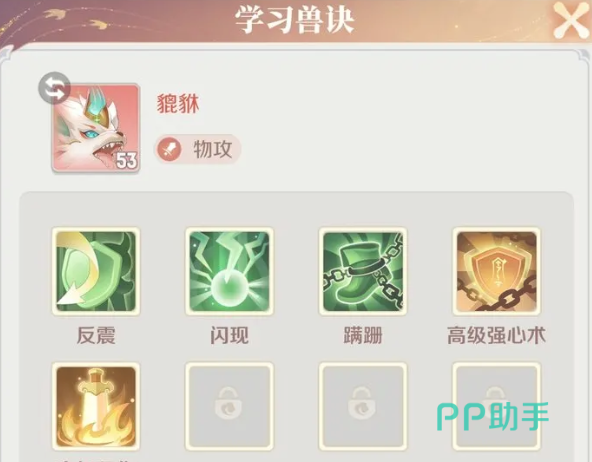Click the 反震 skill label
This screenshot has width=592, height=462.
click(x=96, y=336)
